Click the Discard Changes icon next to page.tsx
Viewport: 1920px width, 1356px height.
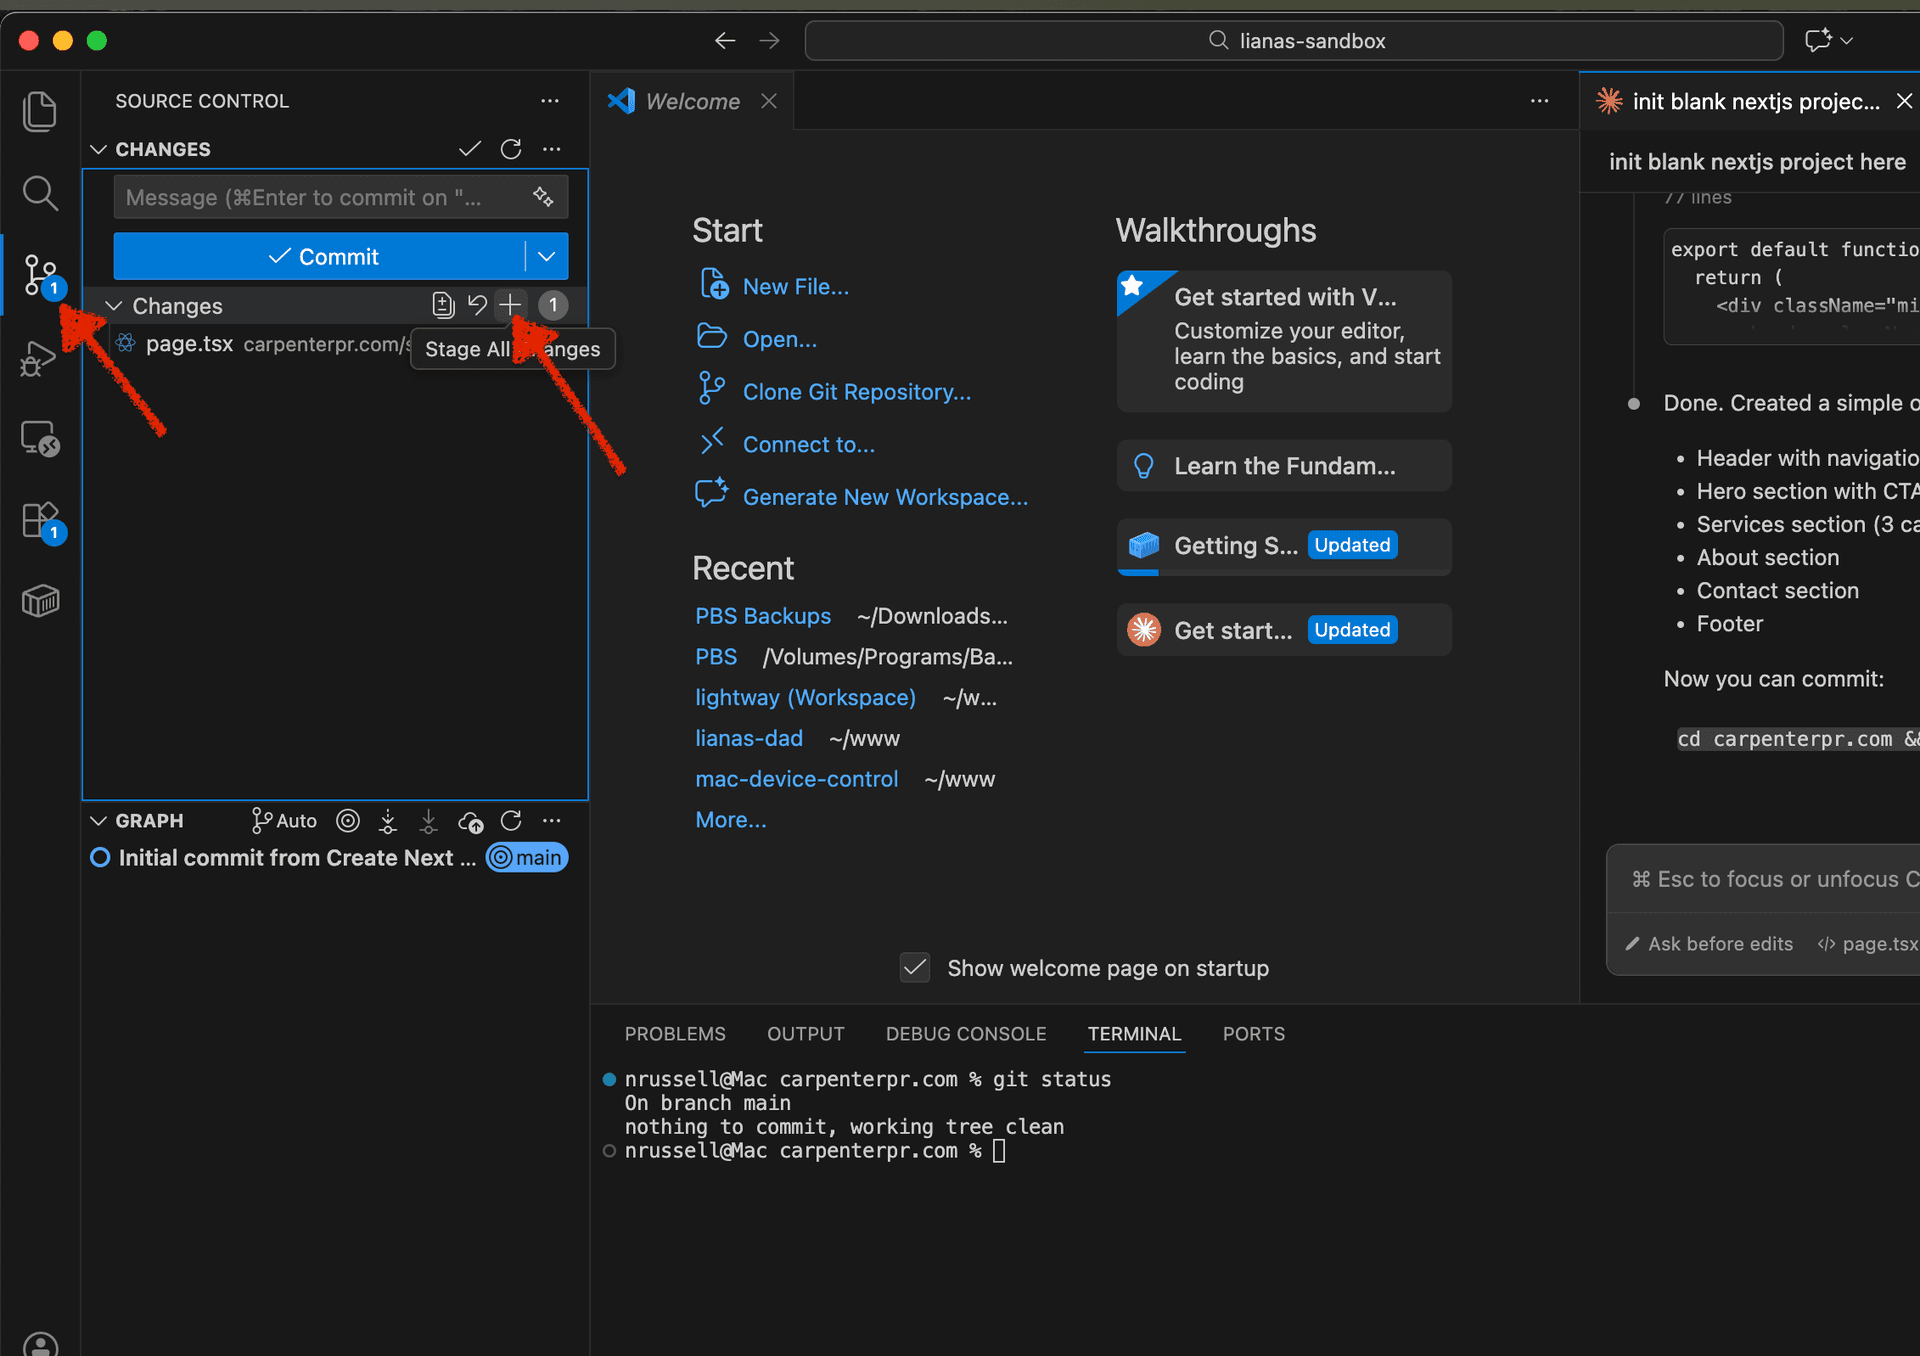pos(477,305)
